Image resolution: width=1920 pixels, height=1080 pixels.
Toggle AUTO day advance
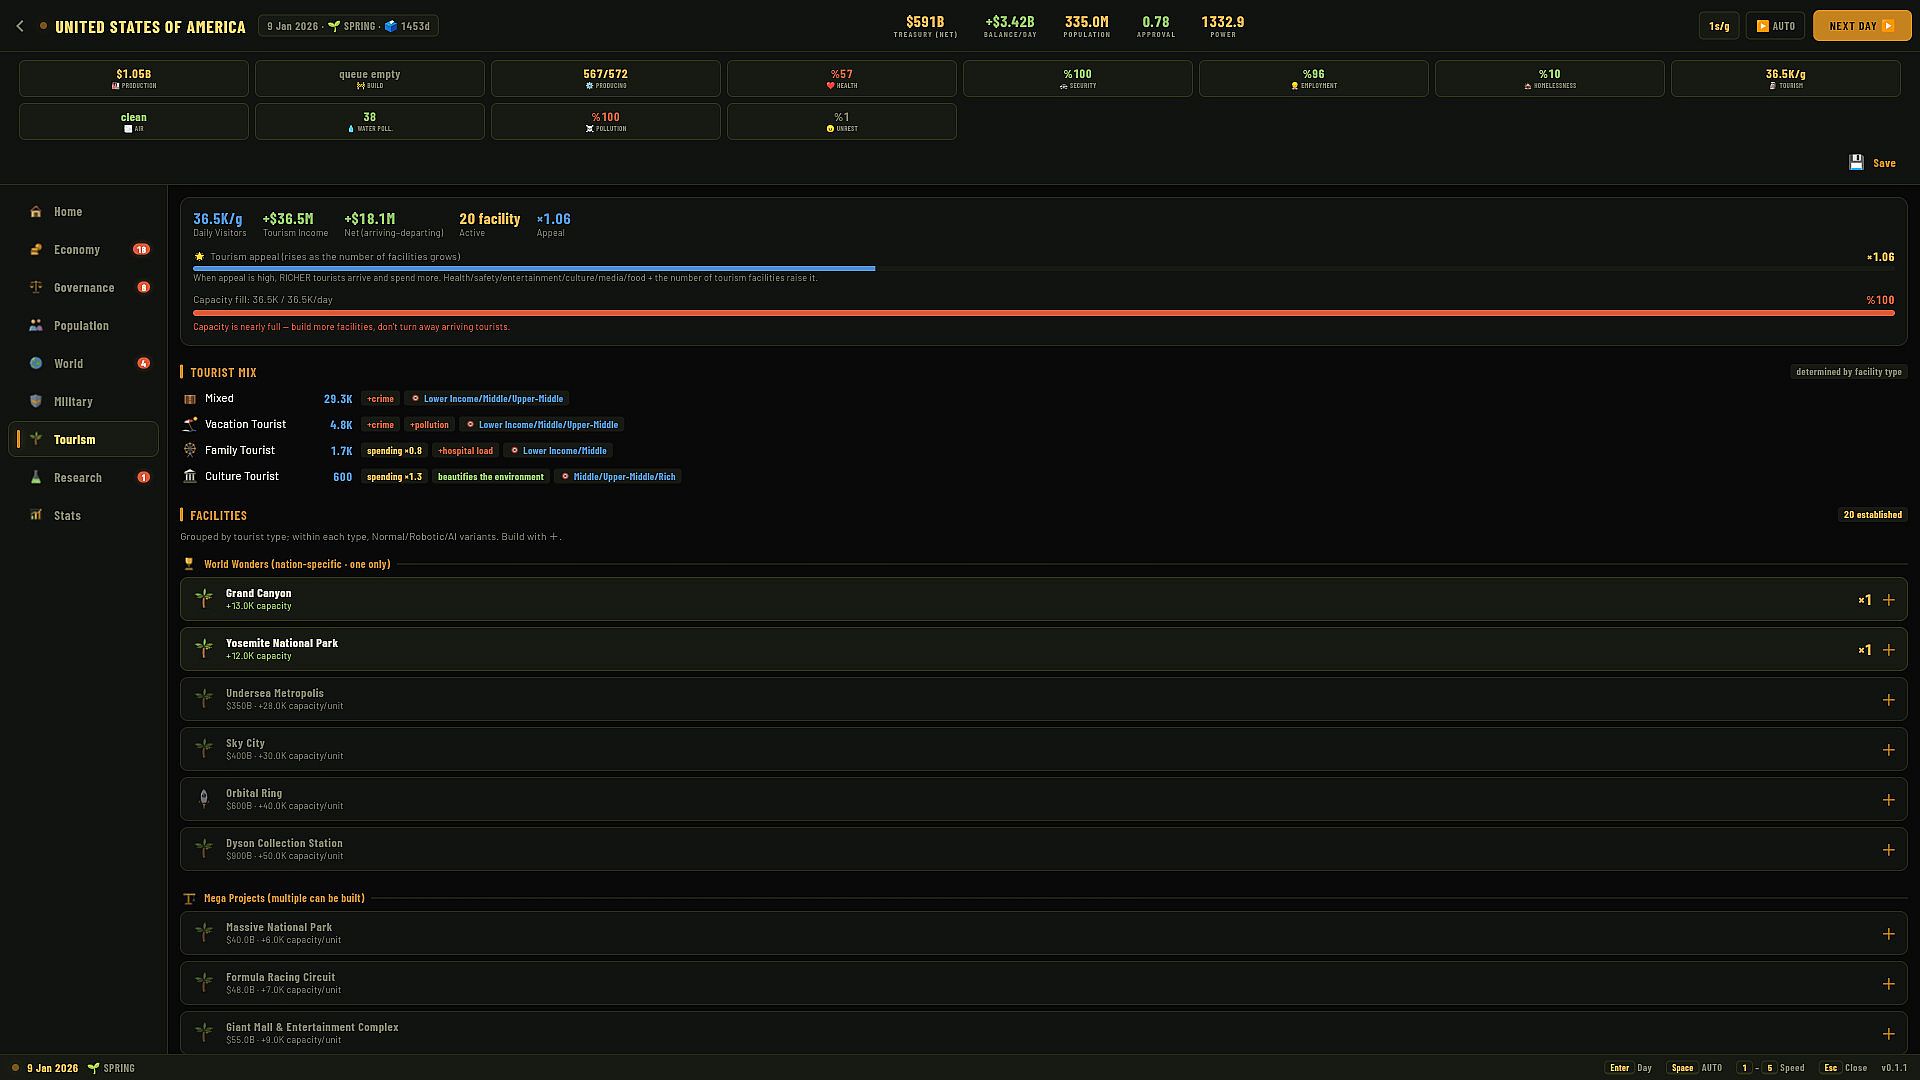point(1775,26)
